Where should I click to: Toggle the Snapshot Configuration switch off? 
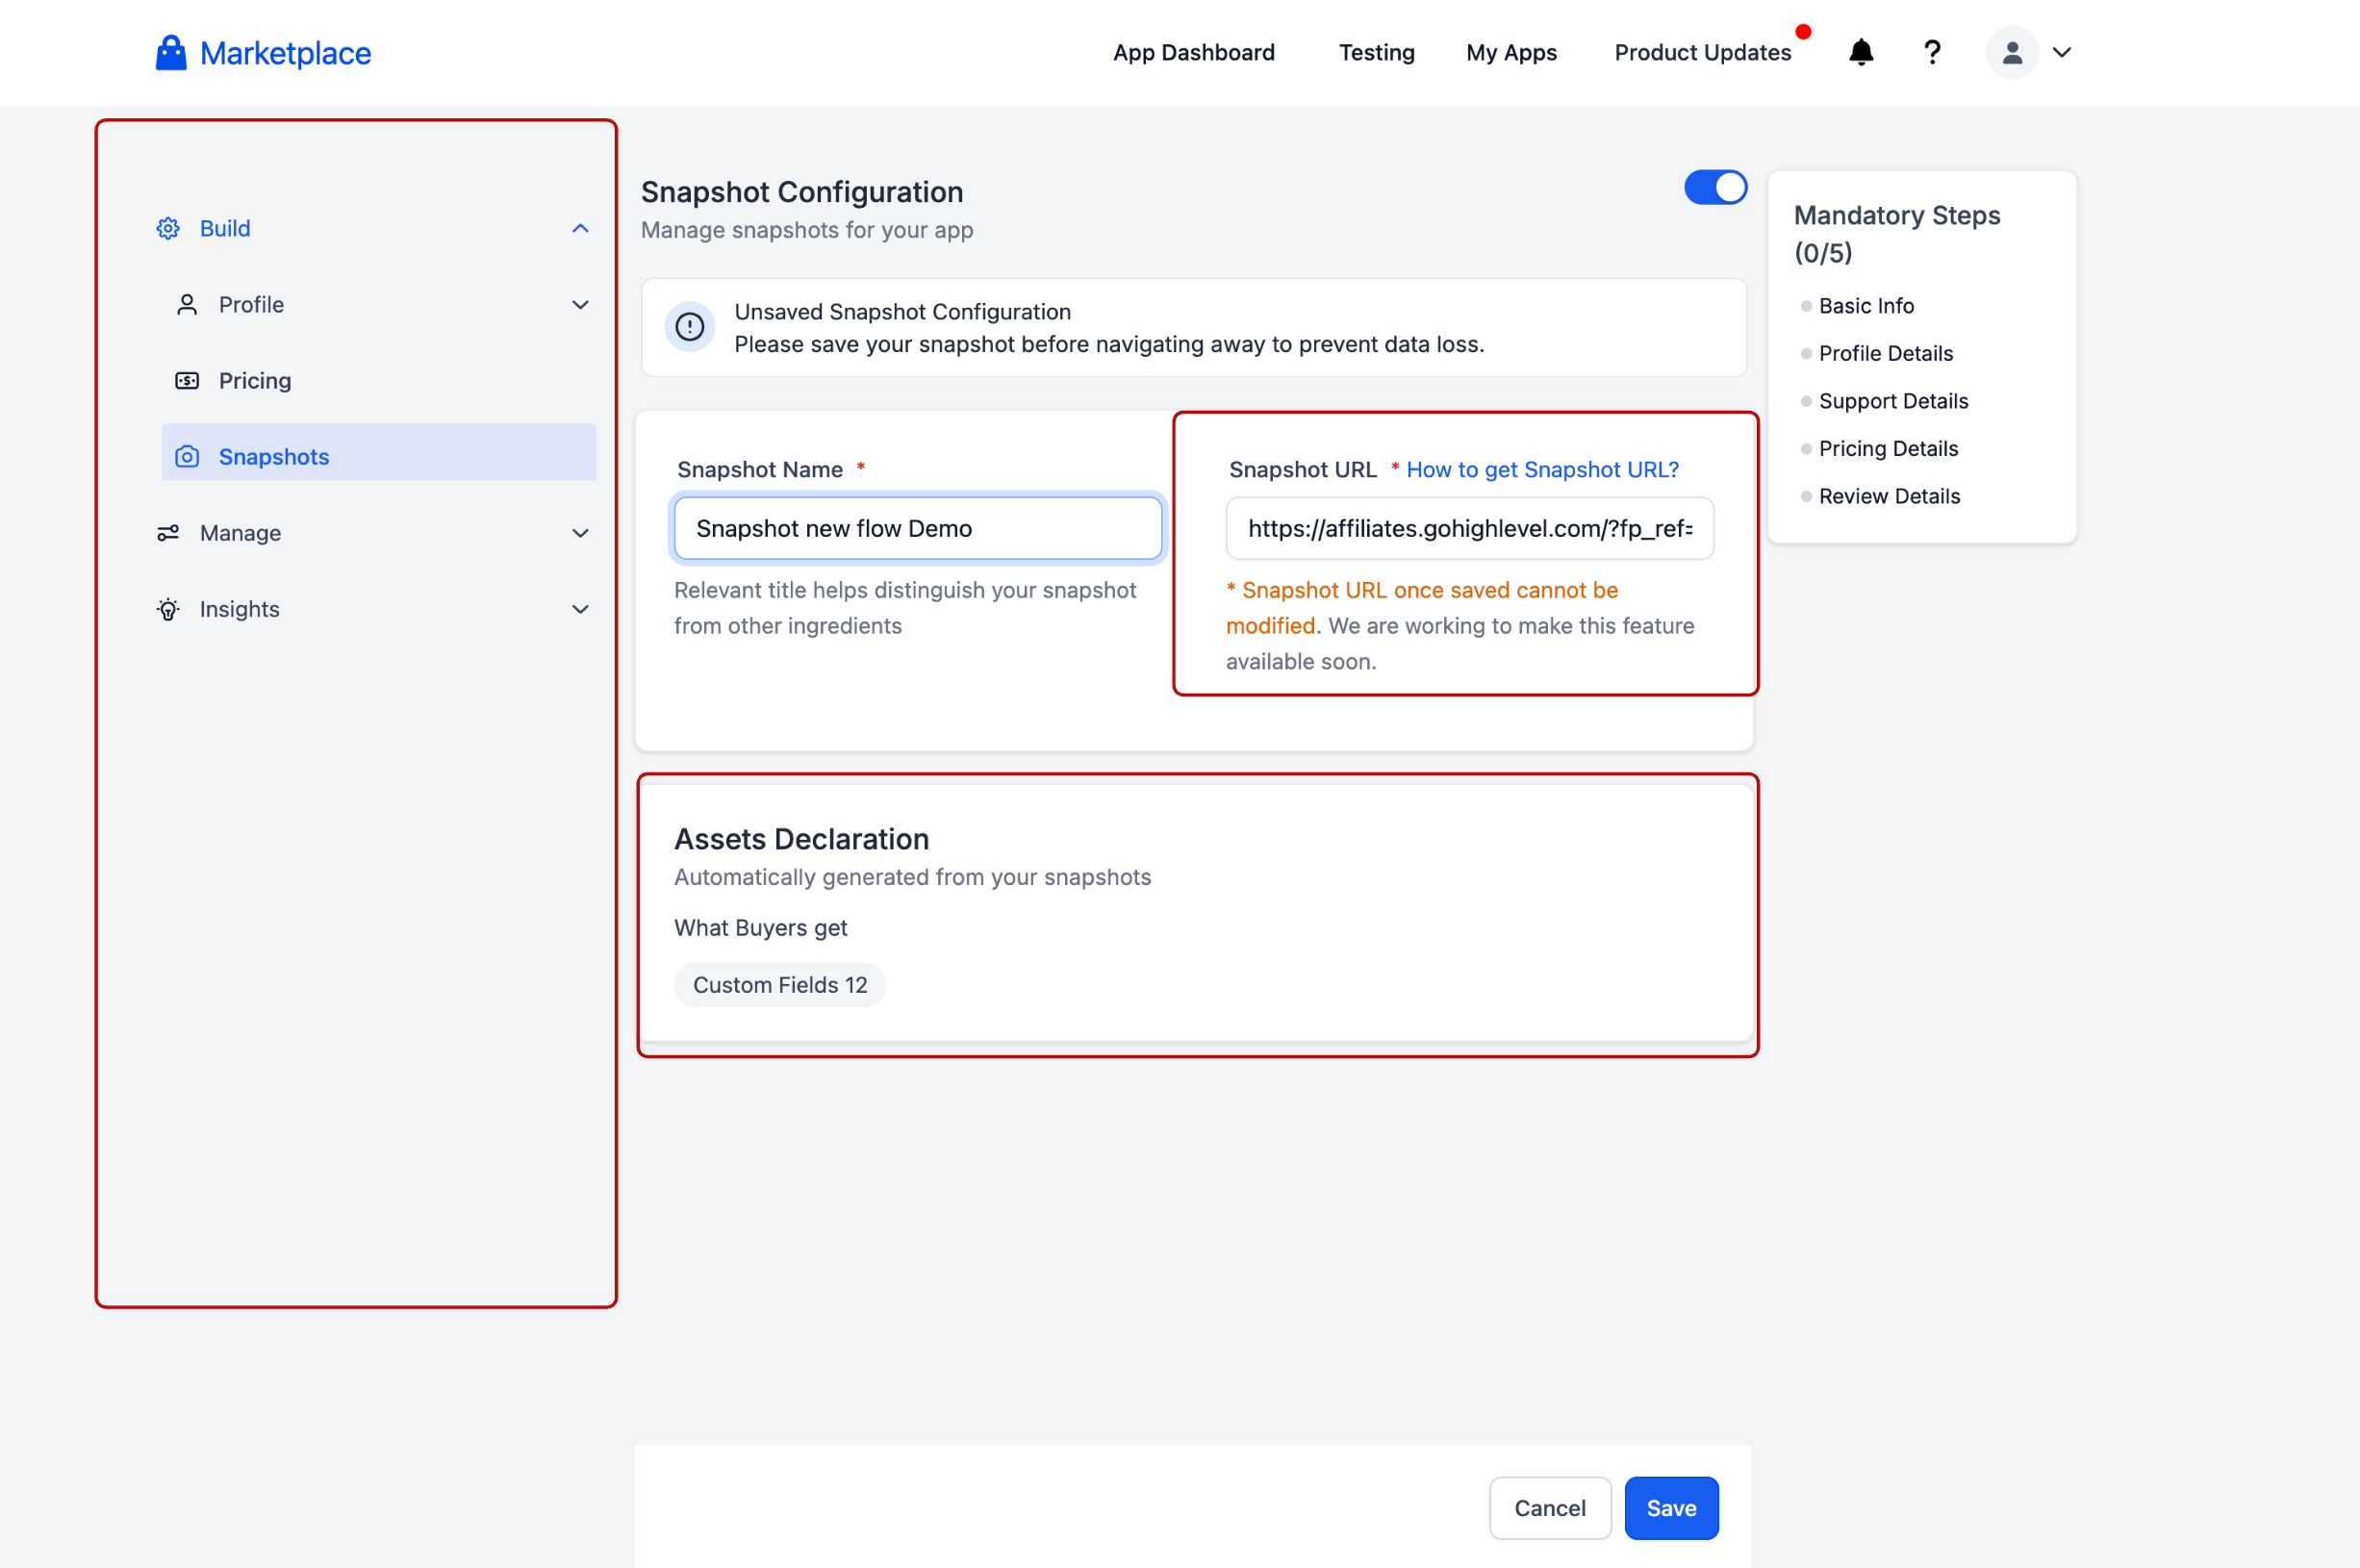(x=1715, y=188)
